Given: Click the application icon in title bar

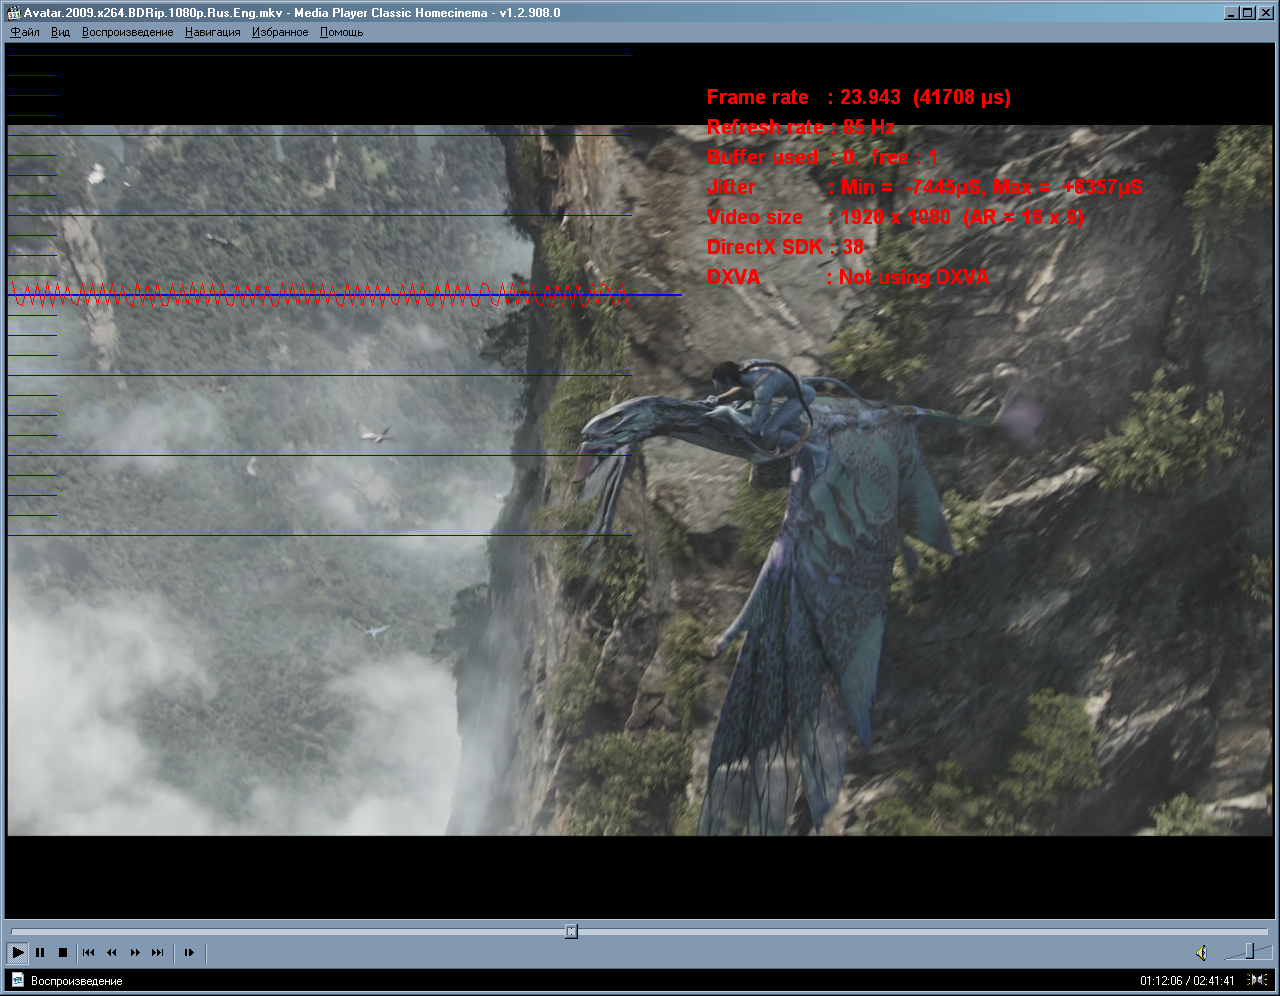Looking at the screenshot, I should (x=13, y=13).
